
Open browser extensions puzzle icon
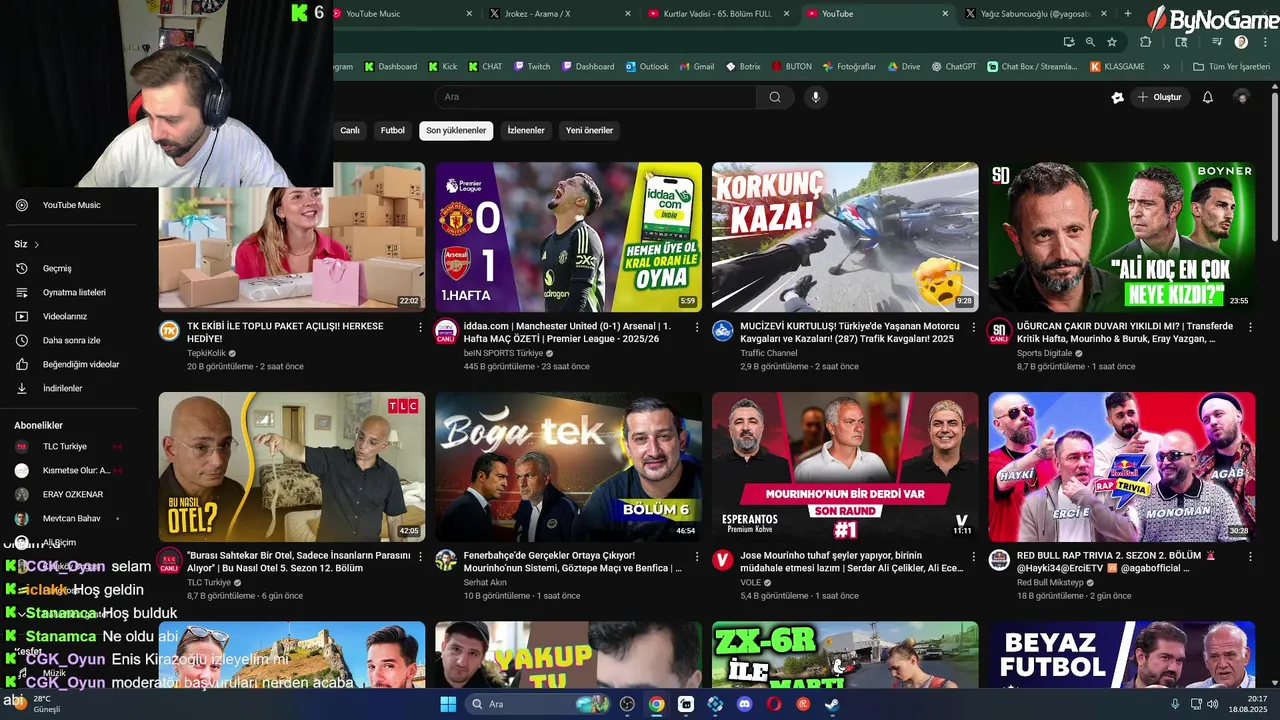pos(1146,42)
